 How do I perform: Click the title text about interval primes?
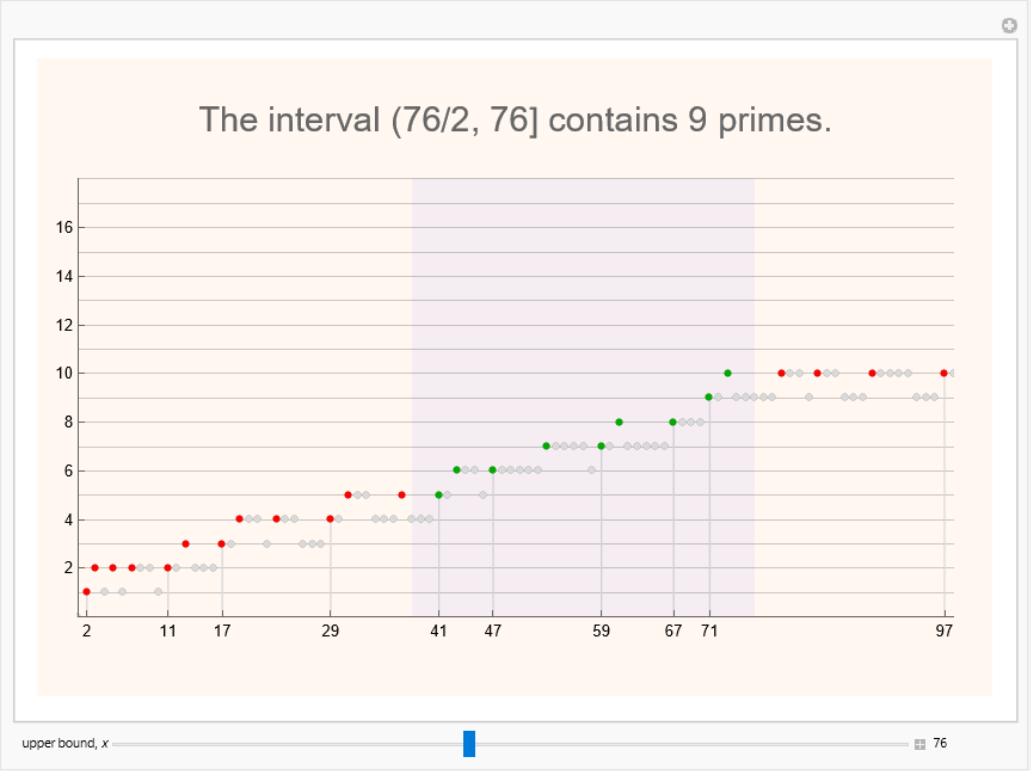515,120
